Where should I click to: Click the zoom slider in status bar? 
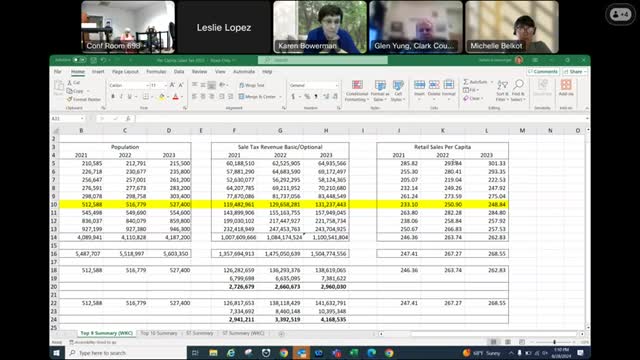(x=554, y=342)
